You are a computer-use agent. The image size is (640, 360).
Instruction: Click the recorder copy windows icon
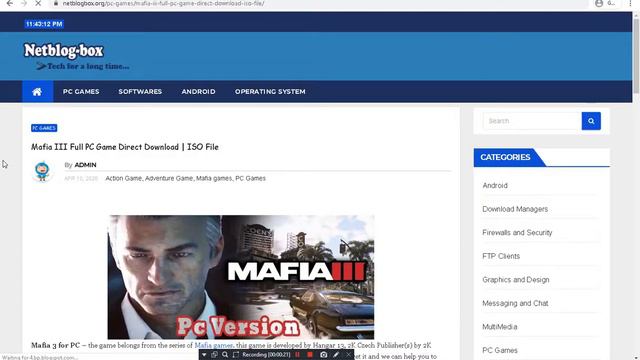click(214, 355)
